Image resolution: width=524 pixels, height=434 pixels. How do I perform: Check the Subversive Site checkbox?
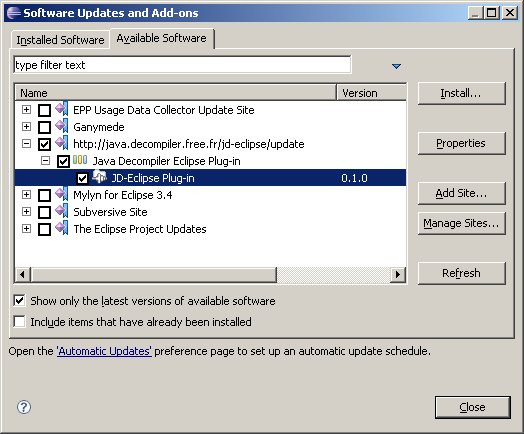point(44,212)
